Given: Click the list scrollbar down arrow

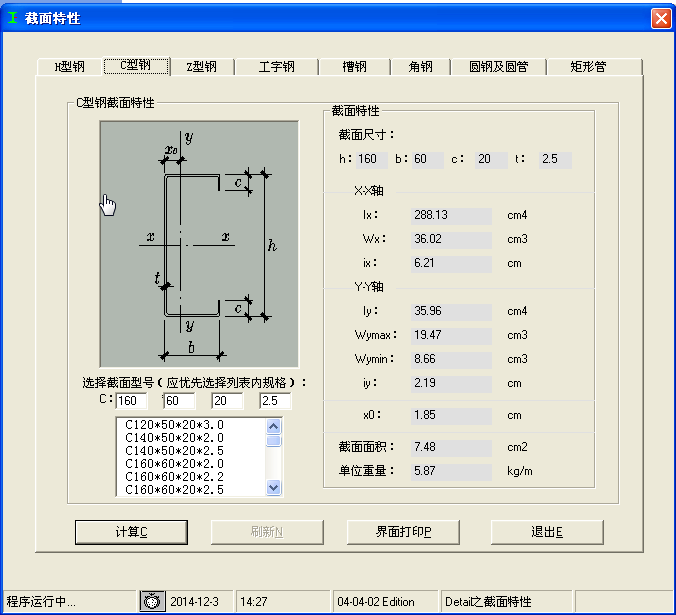Looking at the screenshot, I should (x=274, y=487).
